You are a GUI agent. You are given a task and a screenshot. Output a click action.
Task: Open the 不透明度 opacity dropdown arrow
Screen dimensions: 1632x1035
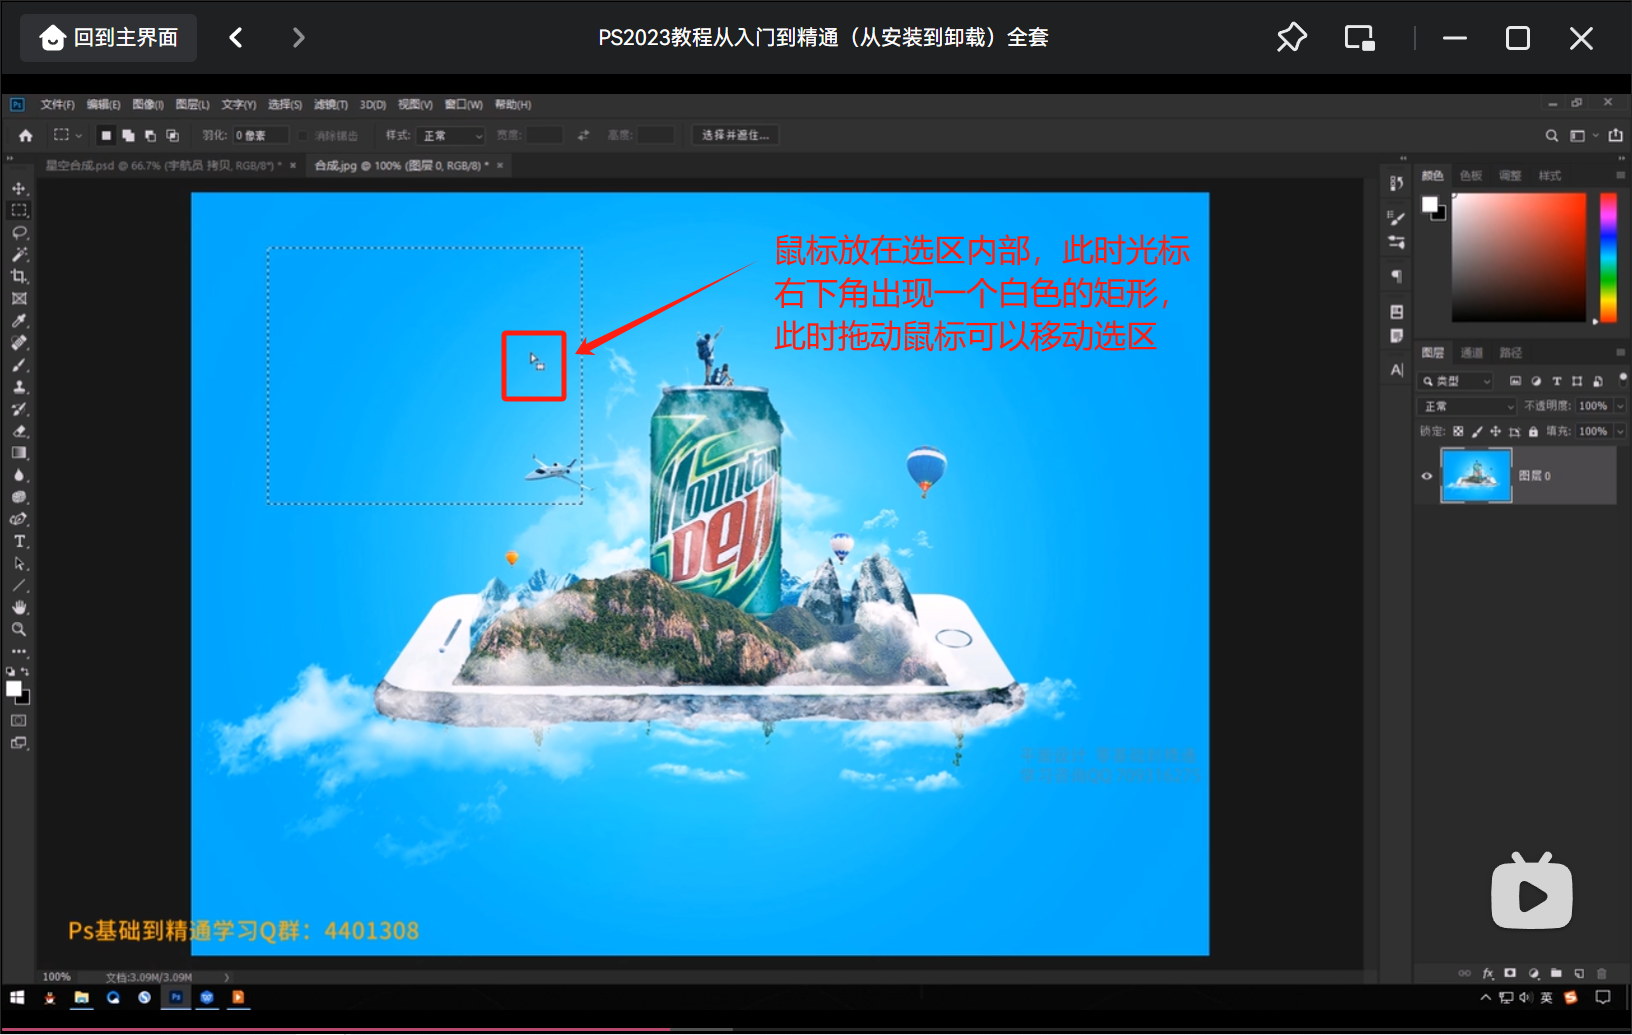[x=1620, y=406]
